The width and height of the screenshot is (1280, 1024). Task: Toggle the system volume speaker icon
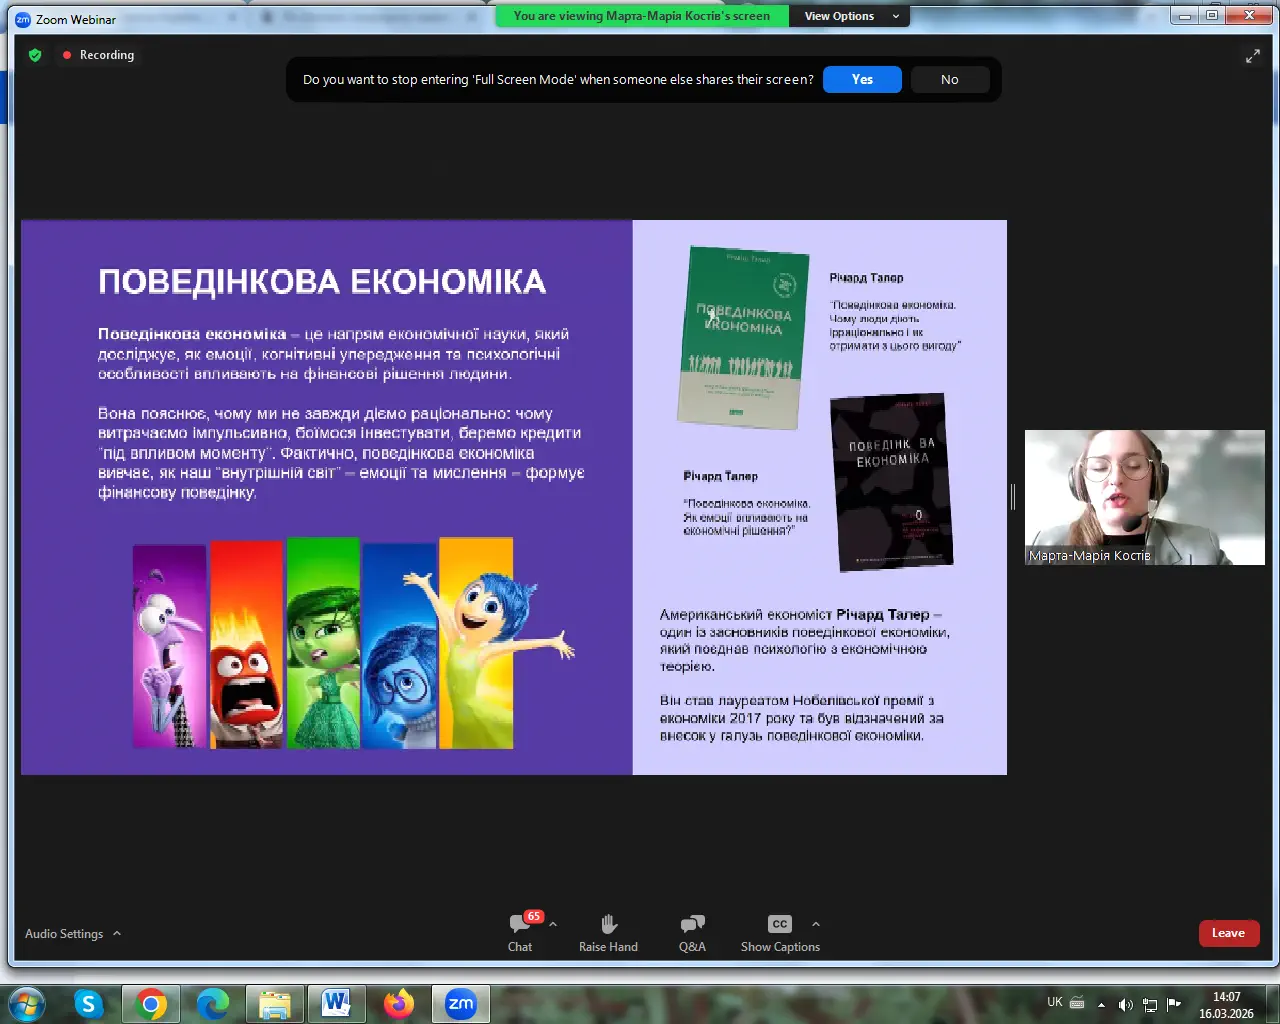click(1125, 1004)
